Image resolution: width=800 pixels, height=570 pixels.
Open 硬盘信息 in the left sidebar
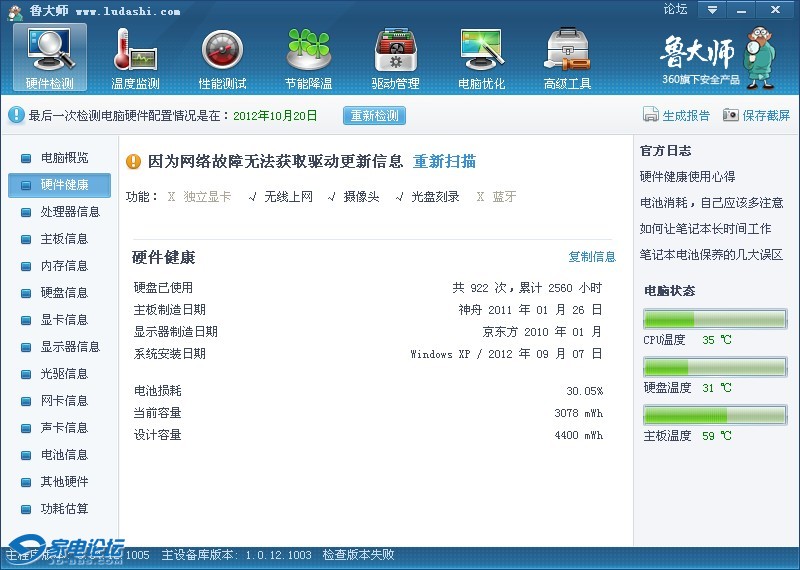pos(63,293)
